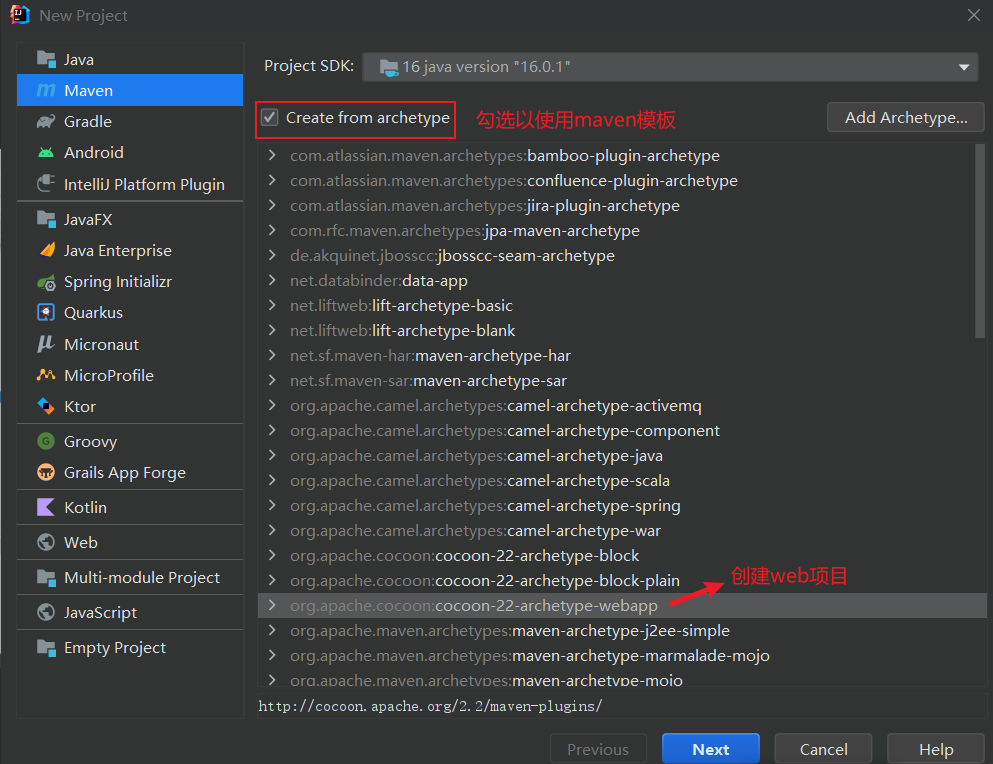The width and height of the screenshot is (993, 764).
Task: Select maven-archetype-har row
Action: [622, 355]
